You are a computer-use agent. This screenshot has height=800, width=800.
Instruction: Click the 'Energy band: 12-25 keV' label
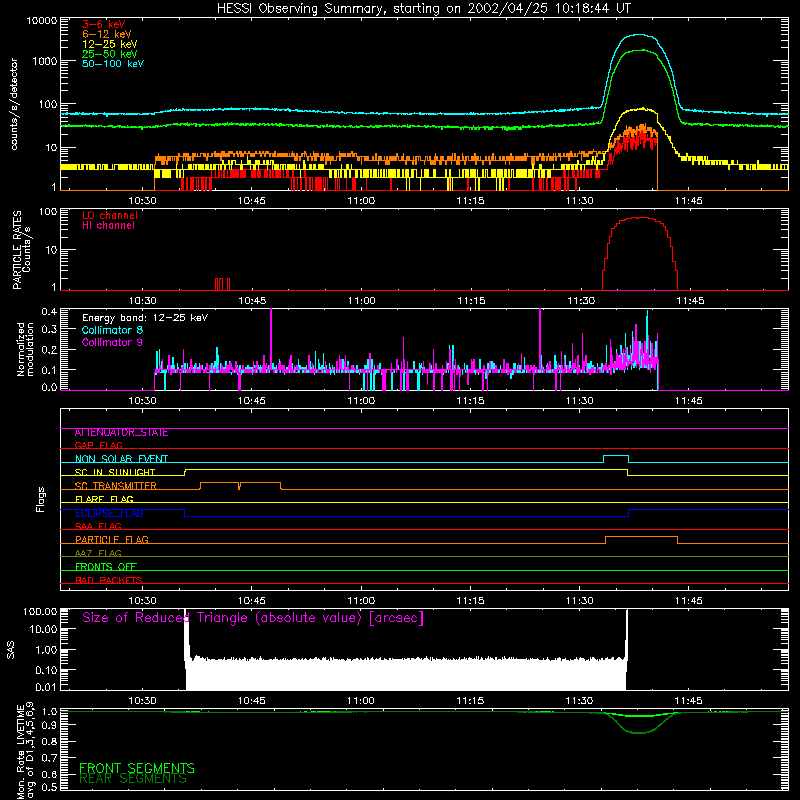145,318
